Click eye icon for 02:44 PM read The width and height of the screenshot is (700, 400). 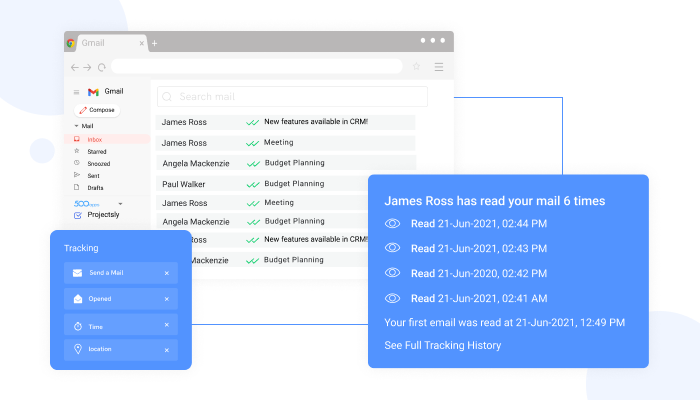(392, 224)
